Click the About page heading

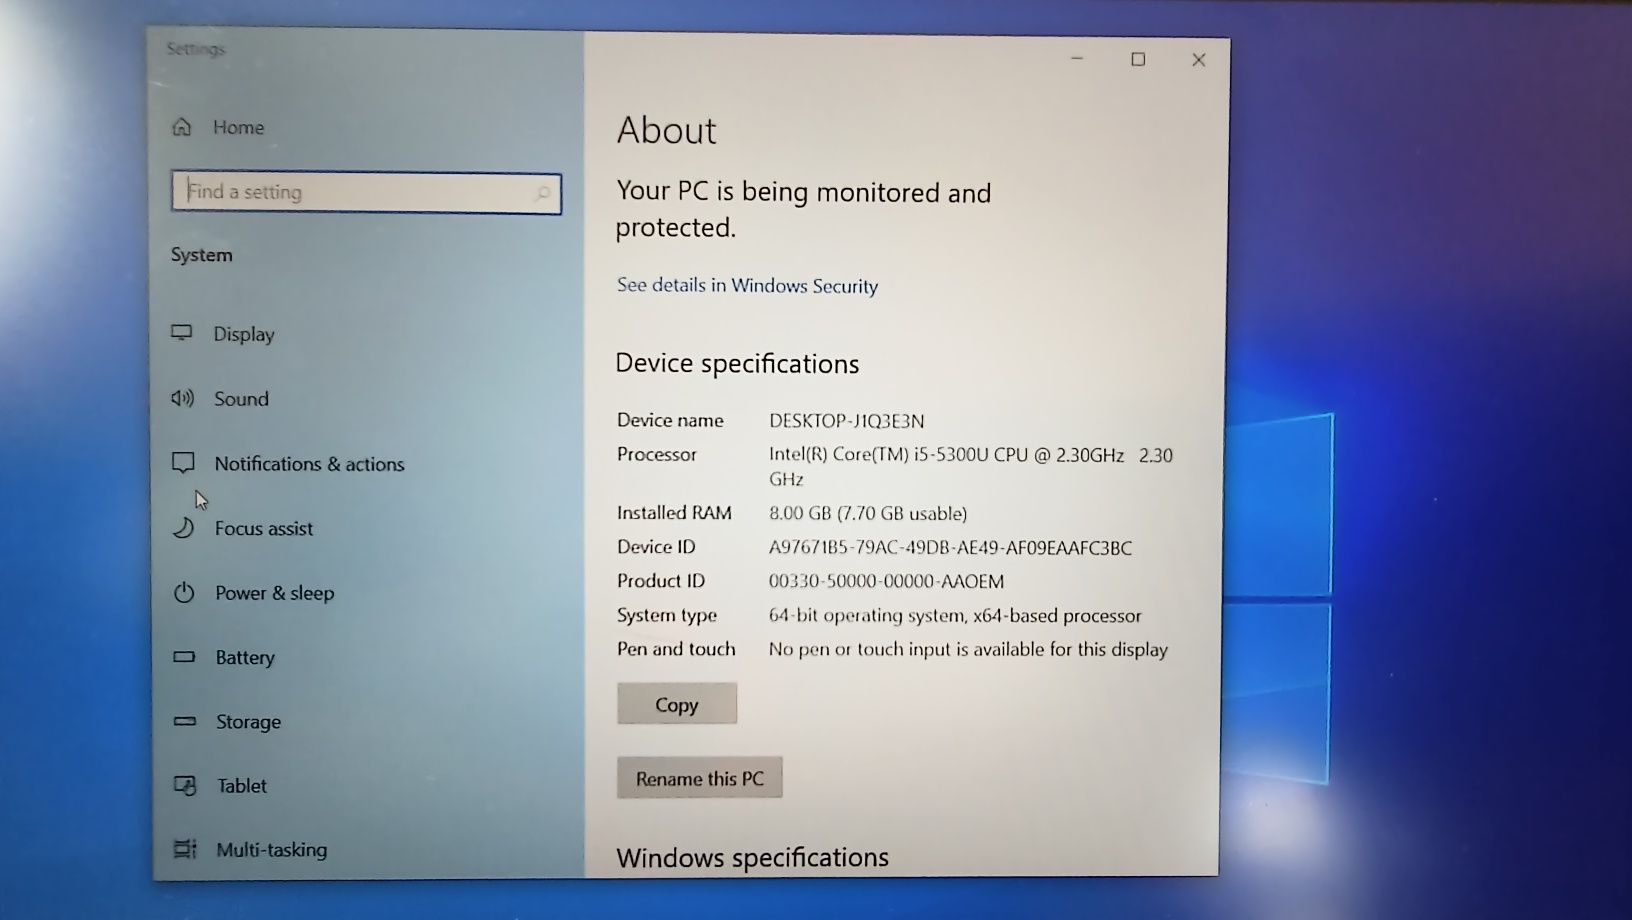666,131
